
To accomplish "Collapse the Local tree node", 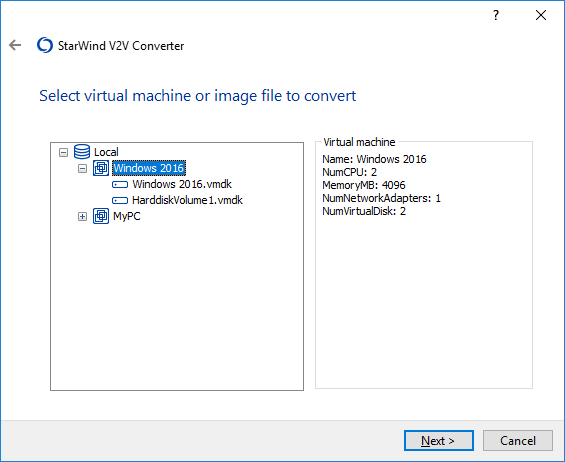I will click(63, 152).
